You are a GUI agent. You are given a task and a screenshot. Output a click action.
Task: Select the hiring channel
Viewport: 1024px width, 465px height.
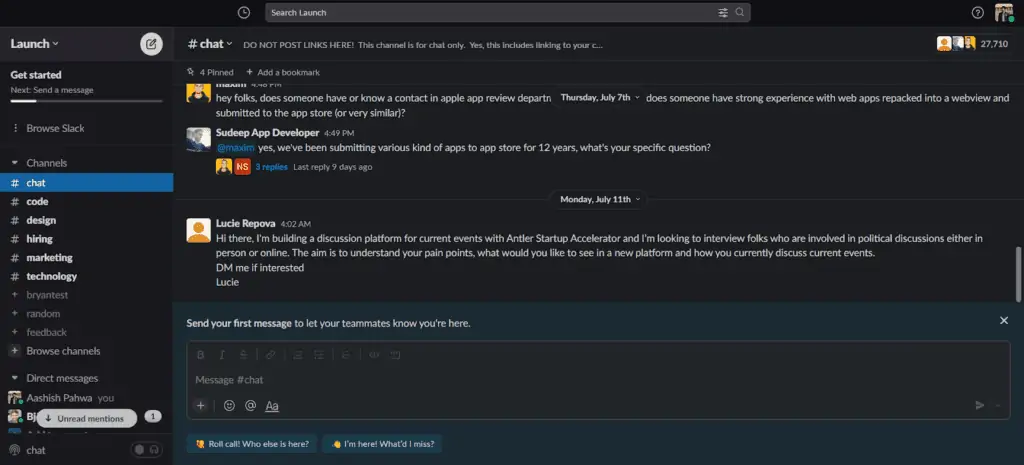click(x=39, y=239)
